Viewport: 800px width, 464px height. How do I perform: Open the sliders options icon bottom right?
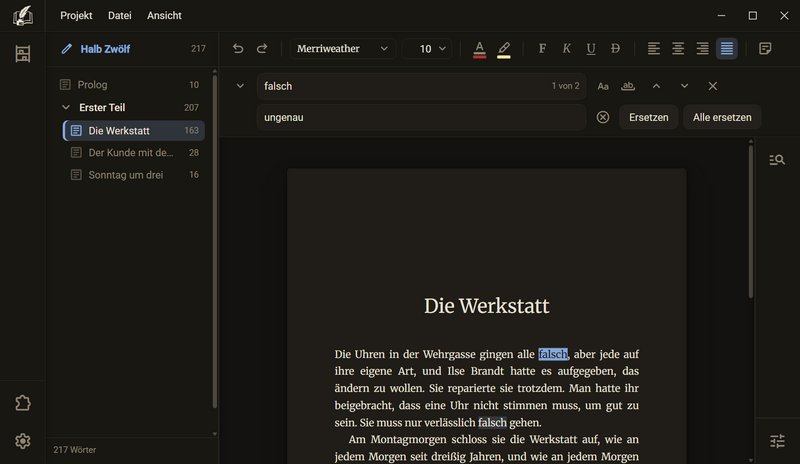(x=777, y=441)
